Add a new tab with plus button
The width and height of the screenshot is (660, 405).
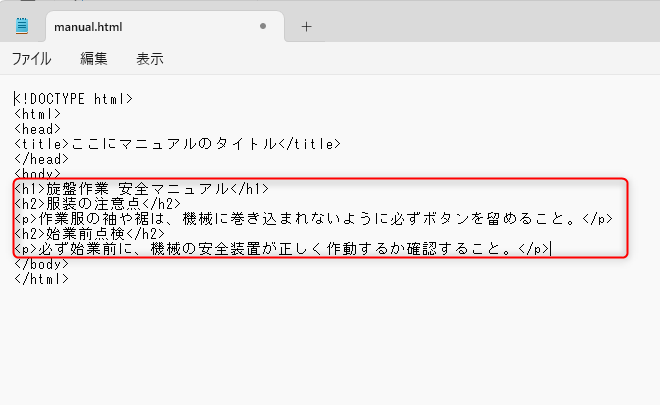coord(306,27)
